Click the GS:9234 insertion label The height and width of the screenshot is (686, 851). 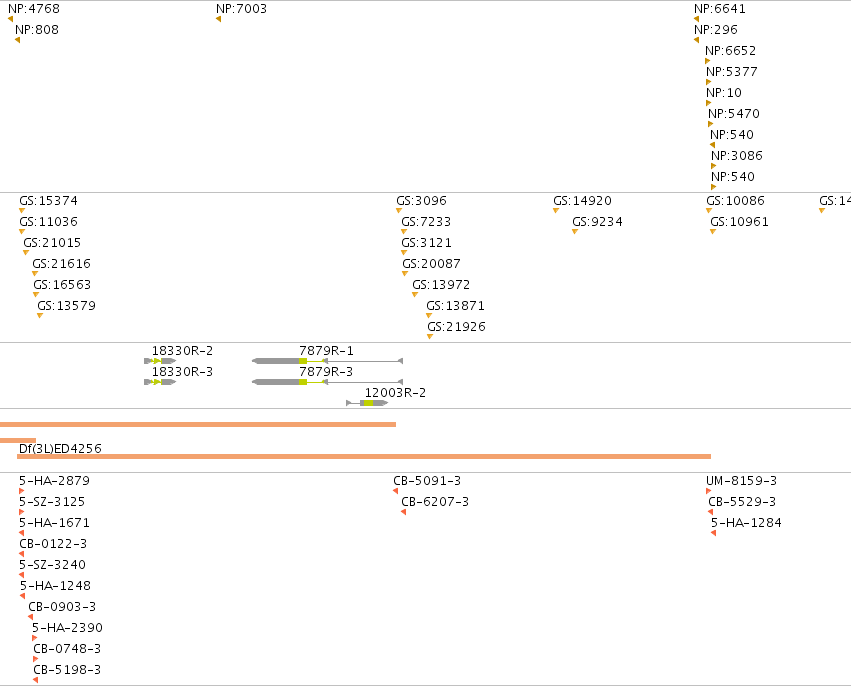pyautogui.click(x=597, y=222)
